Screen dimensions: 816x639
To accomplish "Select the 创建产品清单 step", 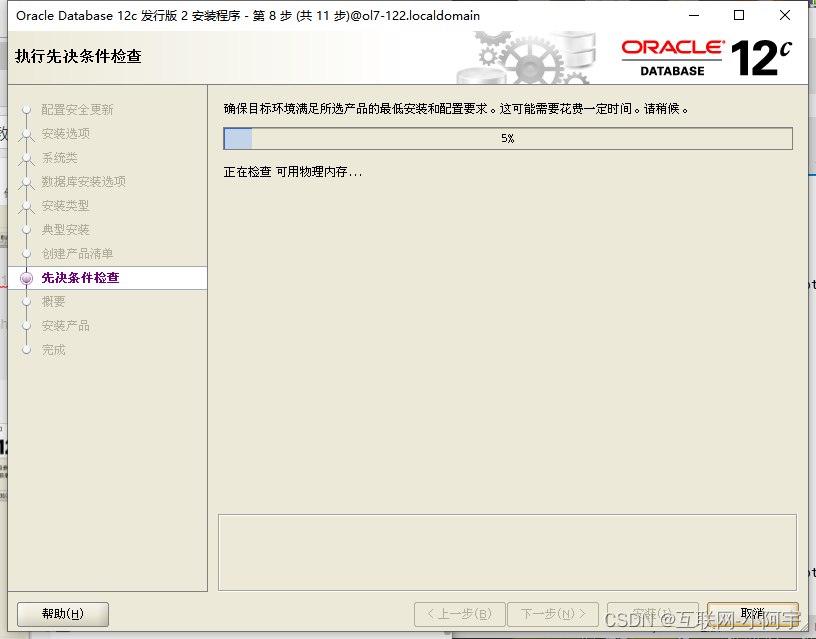I will coord(77,253).
